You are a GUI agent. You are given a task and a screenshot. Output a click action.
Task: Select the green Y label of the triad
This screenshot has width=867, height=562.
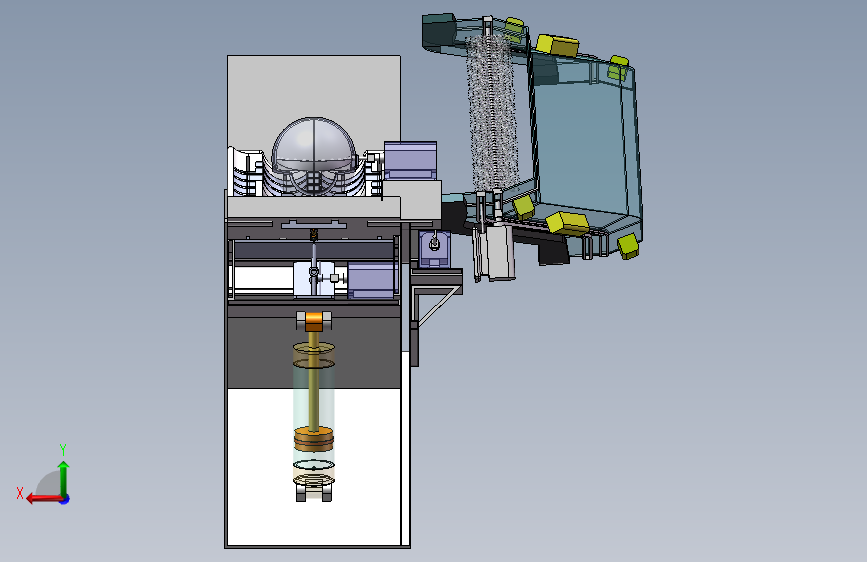pyautogui.click(x=63, y=449)
